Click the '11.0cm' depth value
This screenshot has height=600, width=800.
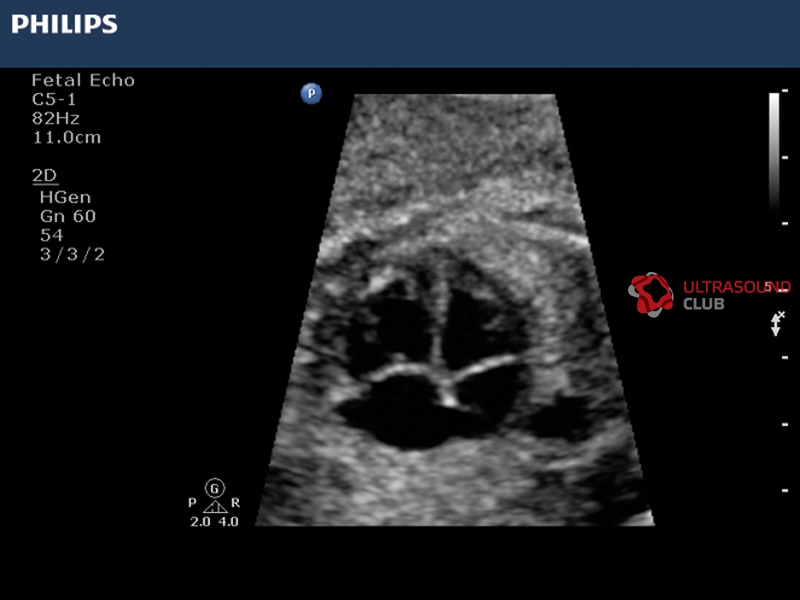(67, 137)
